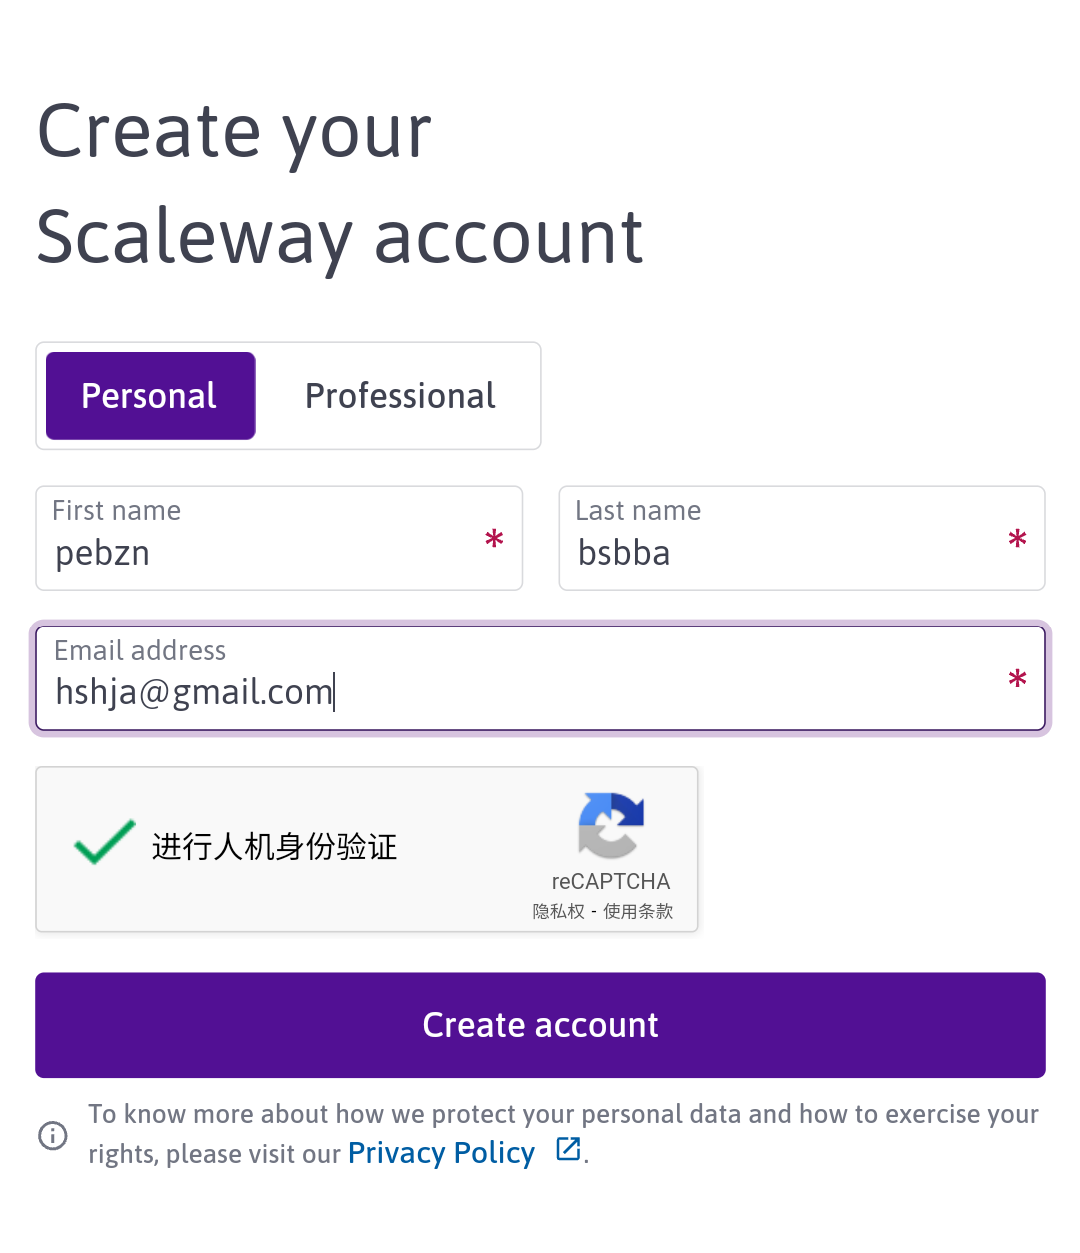
Task: Click the First name required asterisk
Action: click(494, 540)
